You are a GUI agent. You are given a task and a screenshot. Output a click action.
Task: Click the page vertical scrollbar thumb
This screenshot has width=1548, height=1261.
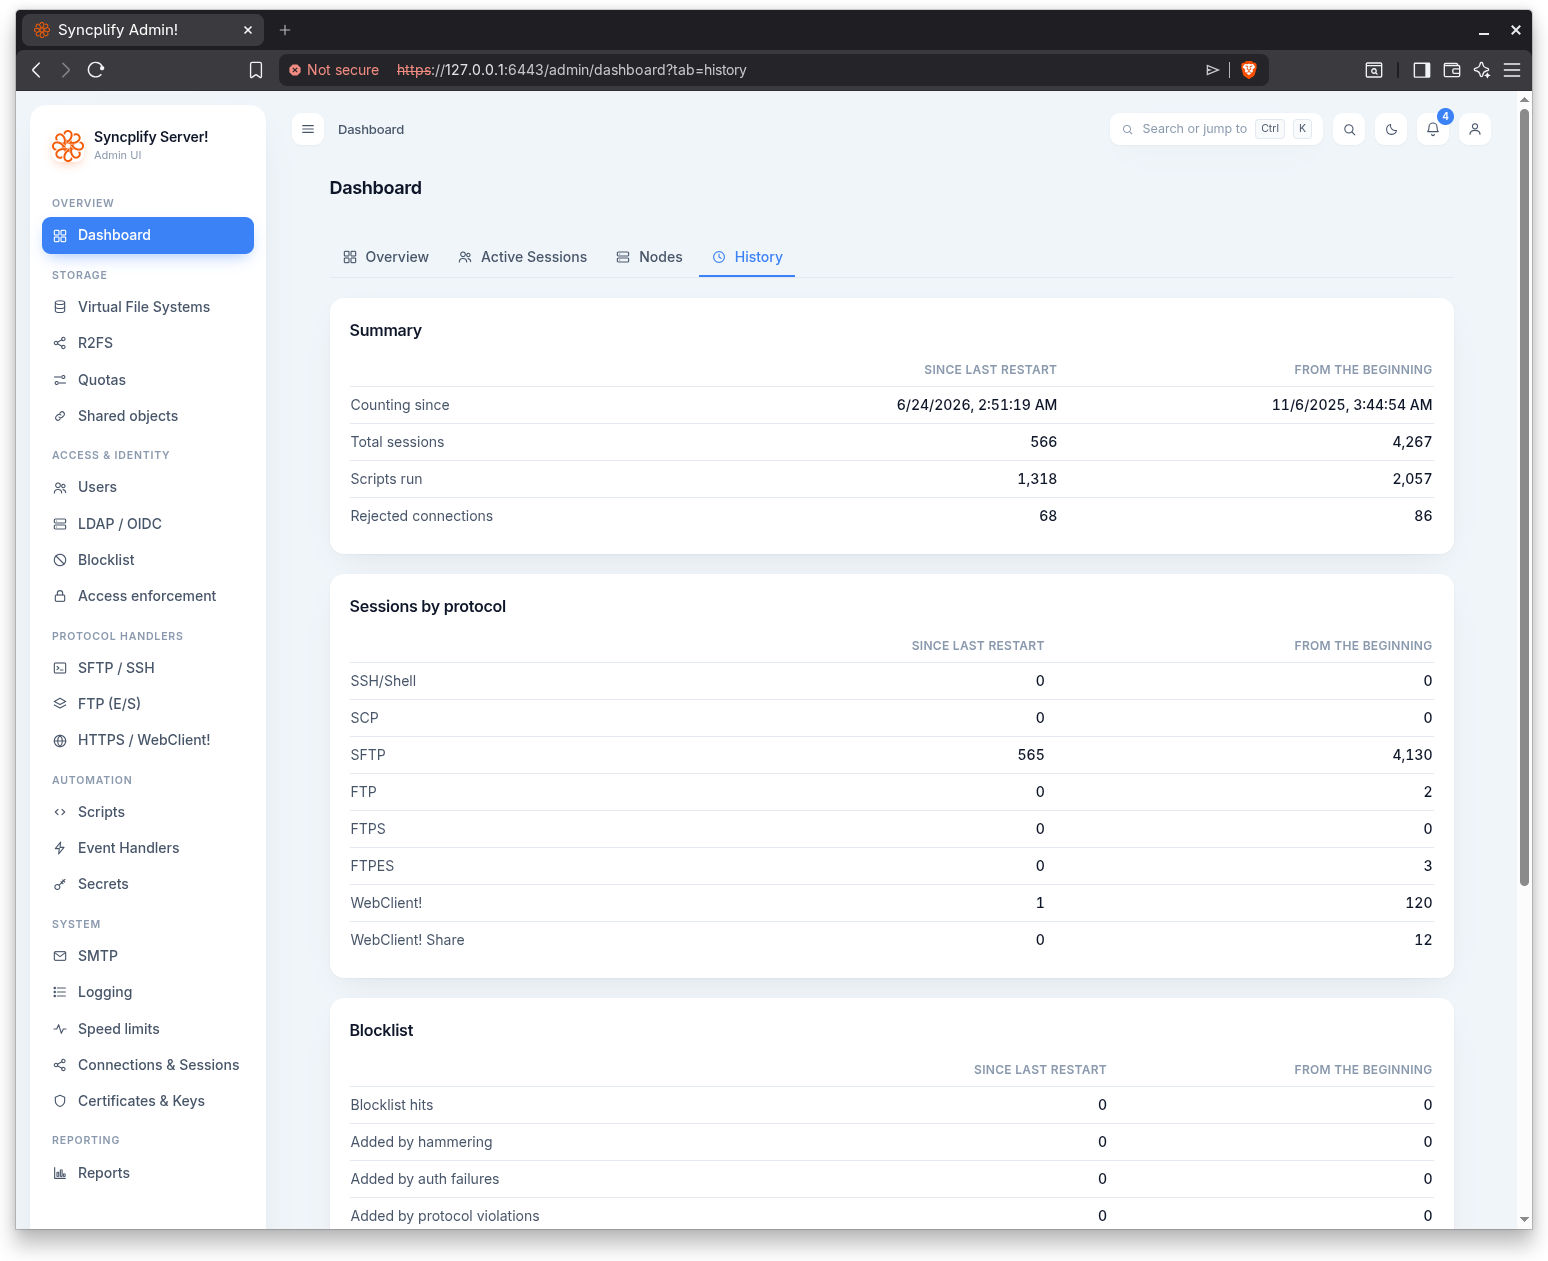click(x=1524, y=497)
